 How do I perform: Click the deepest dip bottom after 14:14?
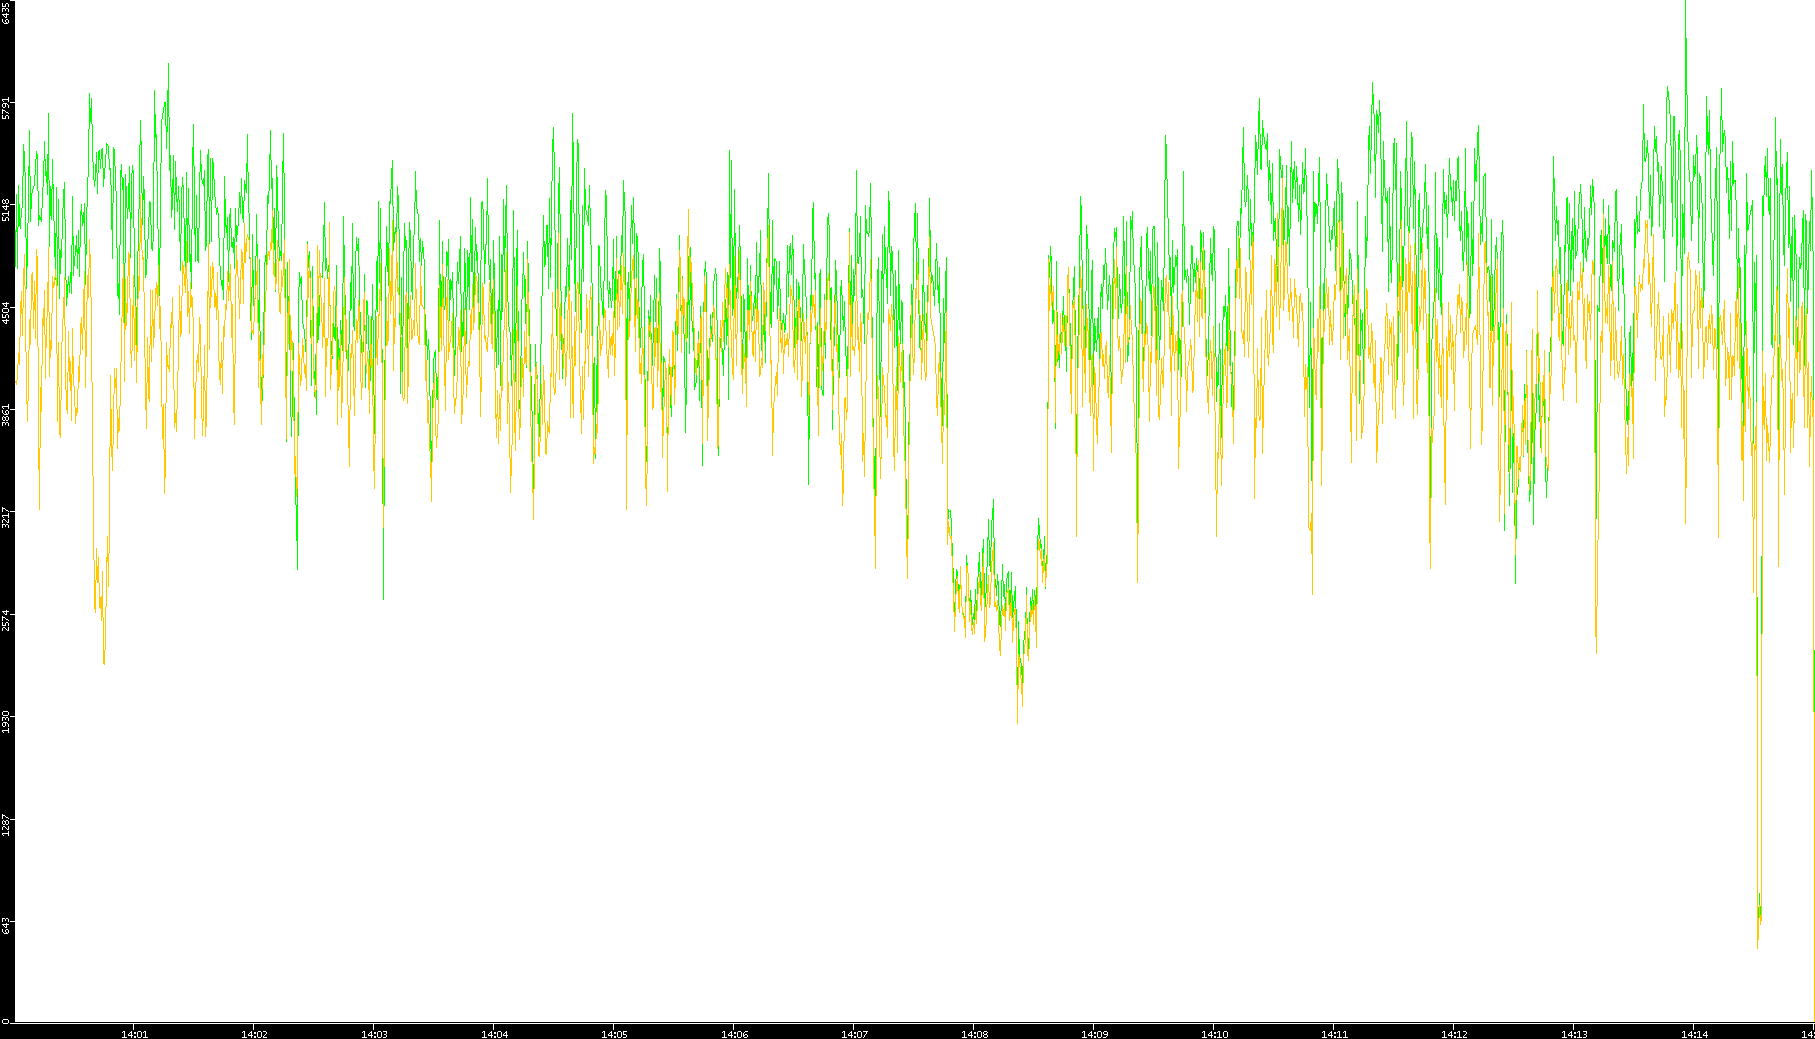[1757, 944]
